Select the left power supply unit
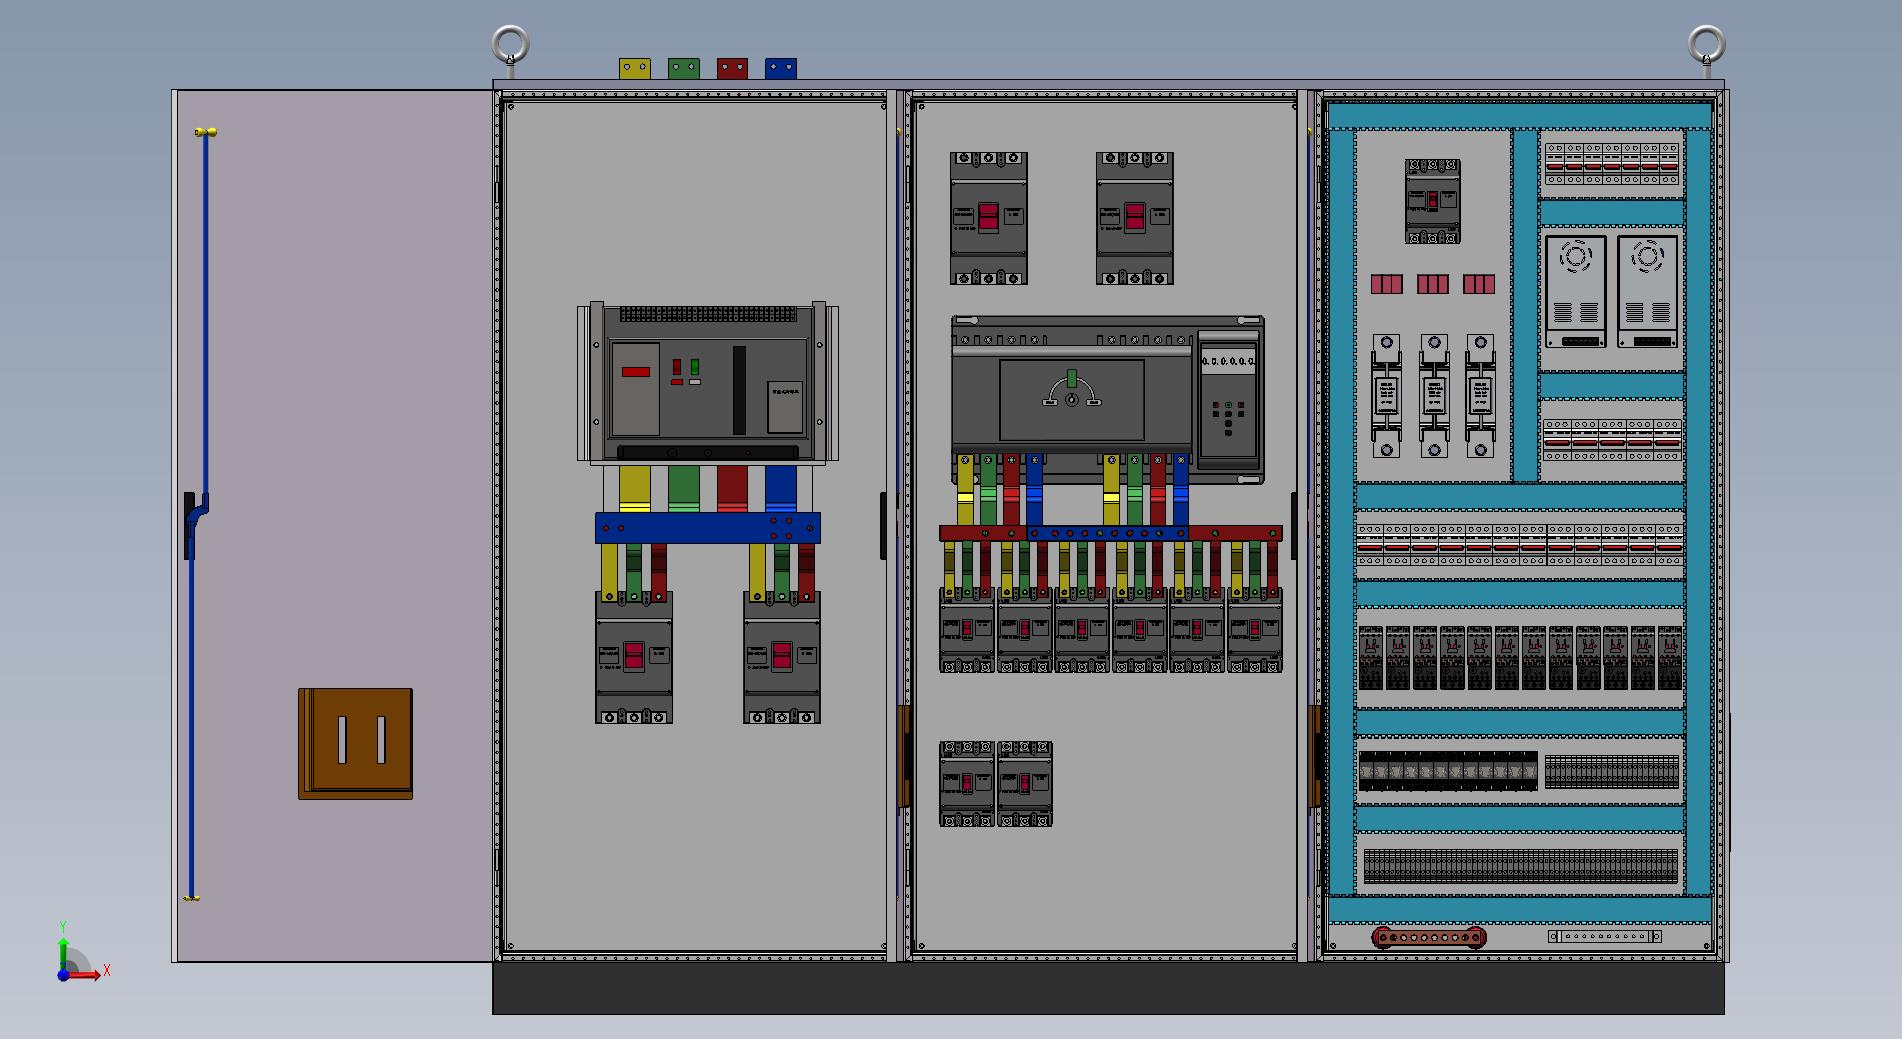1902x1039 pixels. click(x=1576, y=292)
